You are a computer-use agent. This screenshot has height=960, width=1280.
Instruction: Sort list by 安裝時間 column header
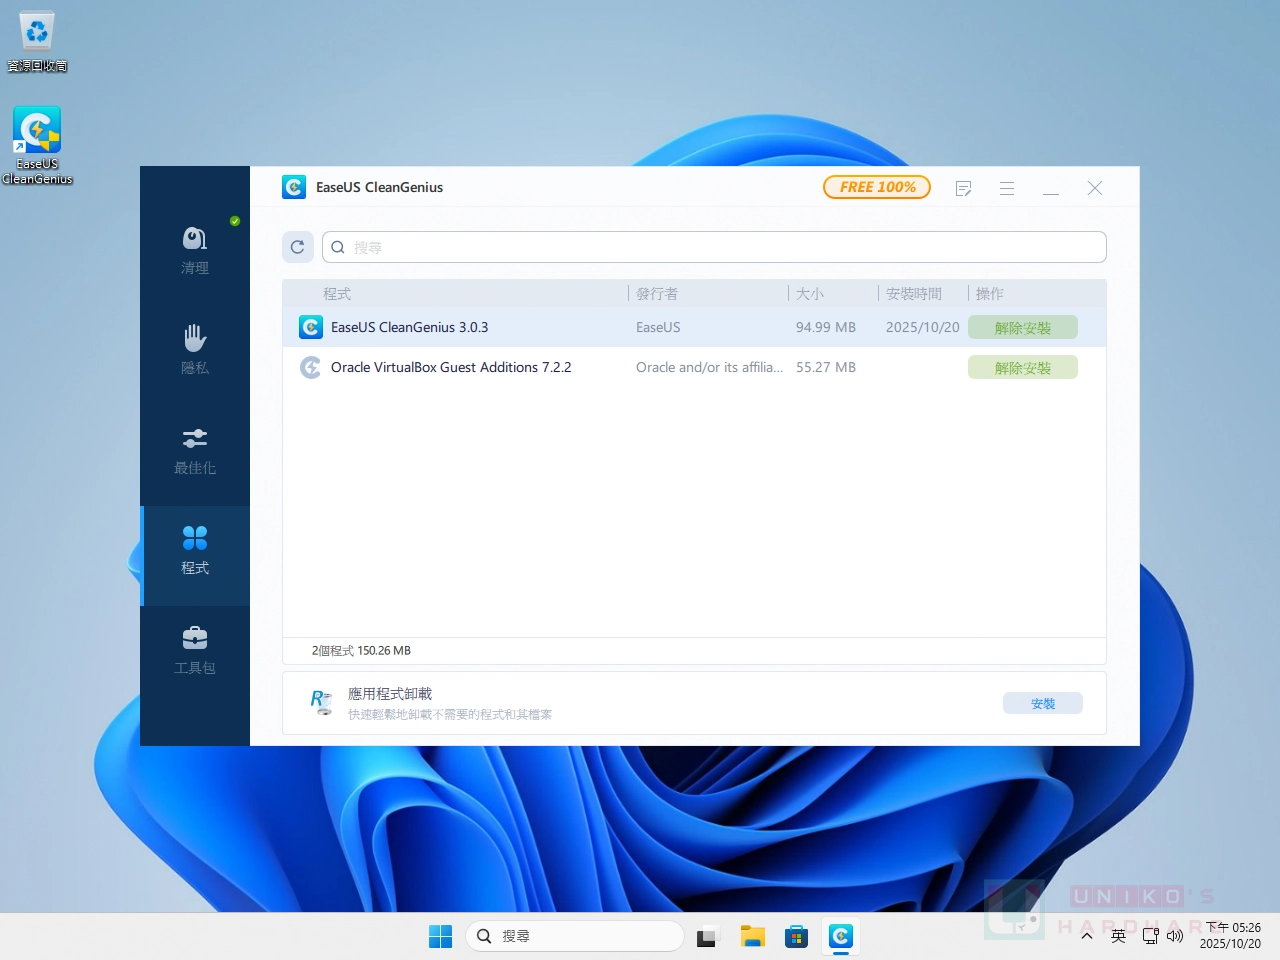[x=913, y=294]
